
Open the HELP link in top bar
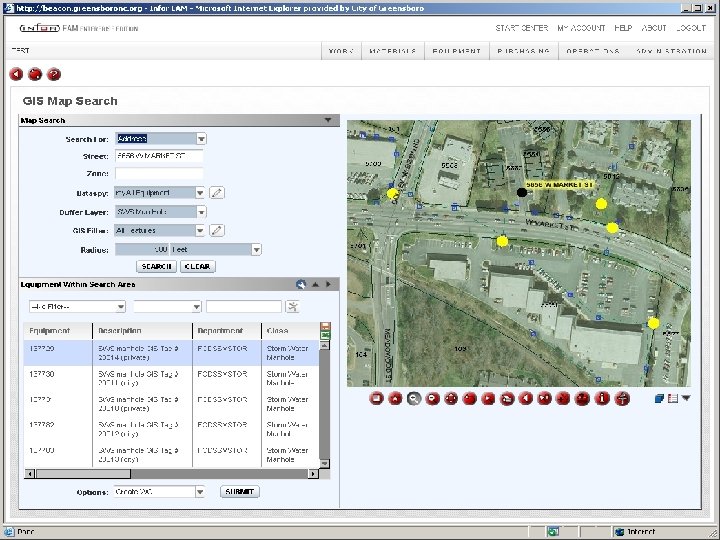pyautogui.click(x=623, y=28)
